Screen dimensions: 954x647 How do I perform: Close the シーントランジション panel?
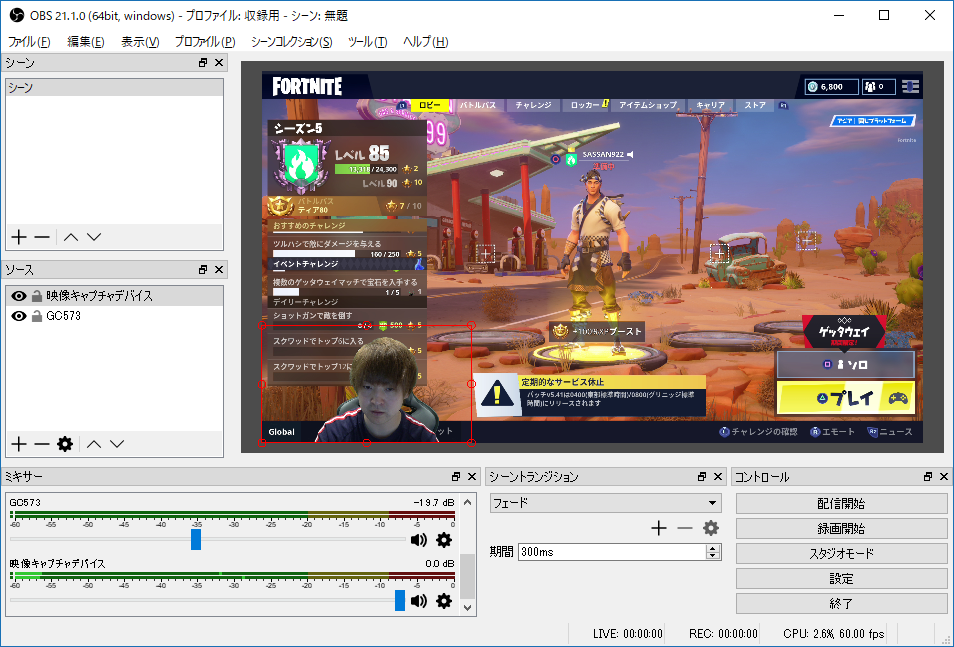(718, 477)
